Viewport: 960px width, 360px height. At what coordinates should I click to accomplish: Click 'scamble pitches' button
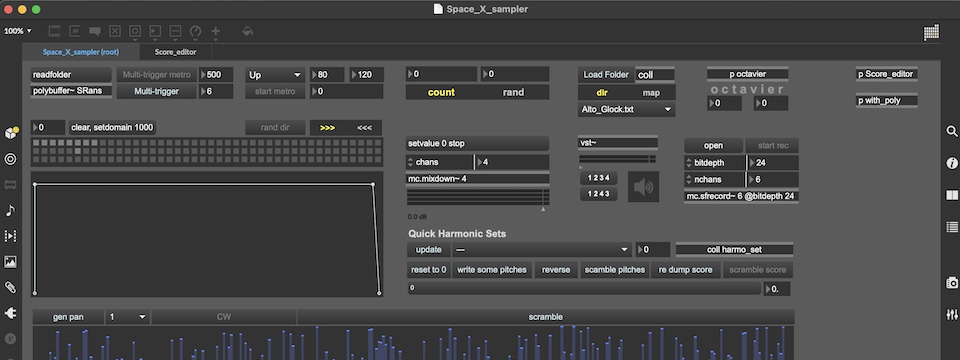coord(615,269)
